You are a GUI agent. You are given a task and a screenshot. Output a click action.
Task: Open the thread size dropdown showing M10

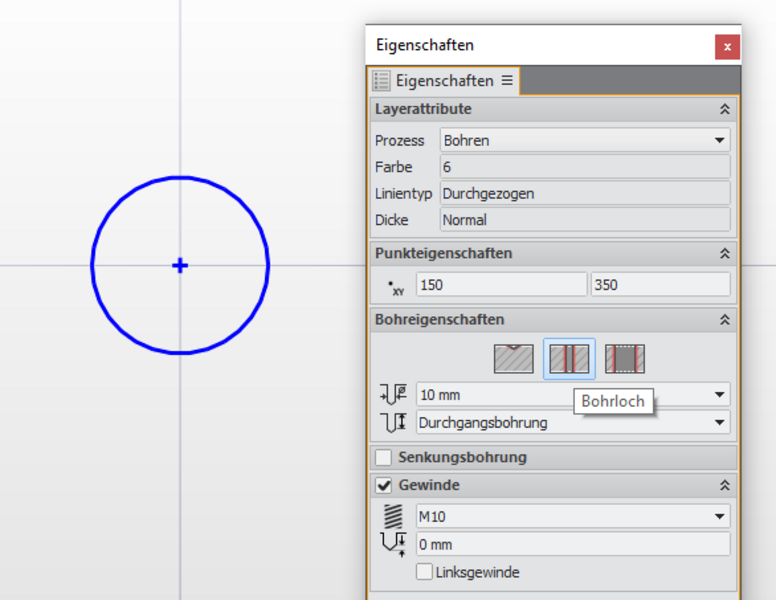click(573, 517)
